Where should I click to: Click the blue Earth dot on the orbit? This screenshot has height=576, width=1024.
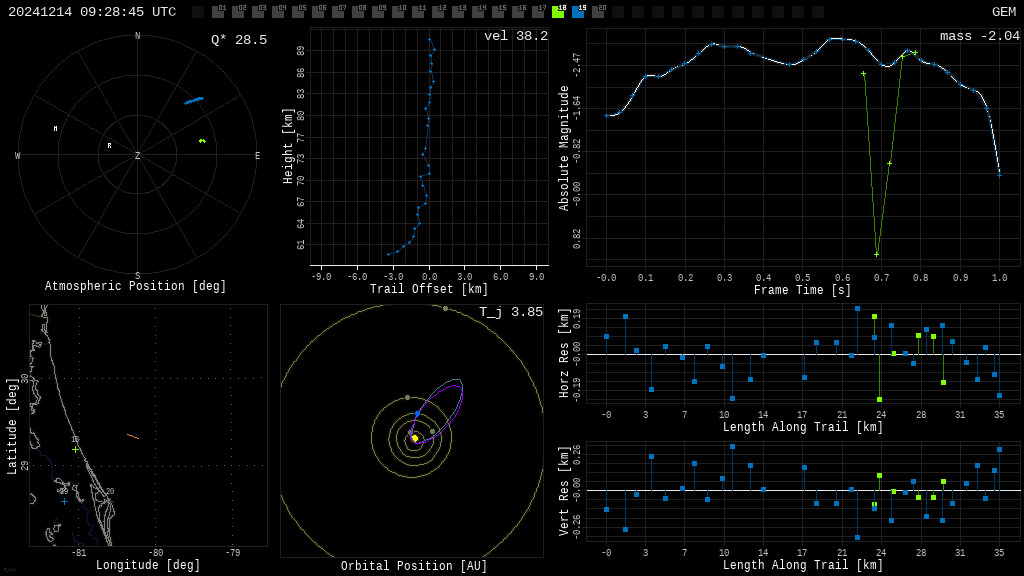(418, 413)
